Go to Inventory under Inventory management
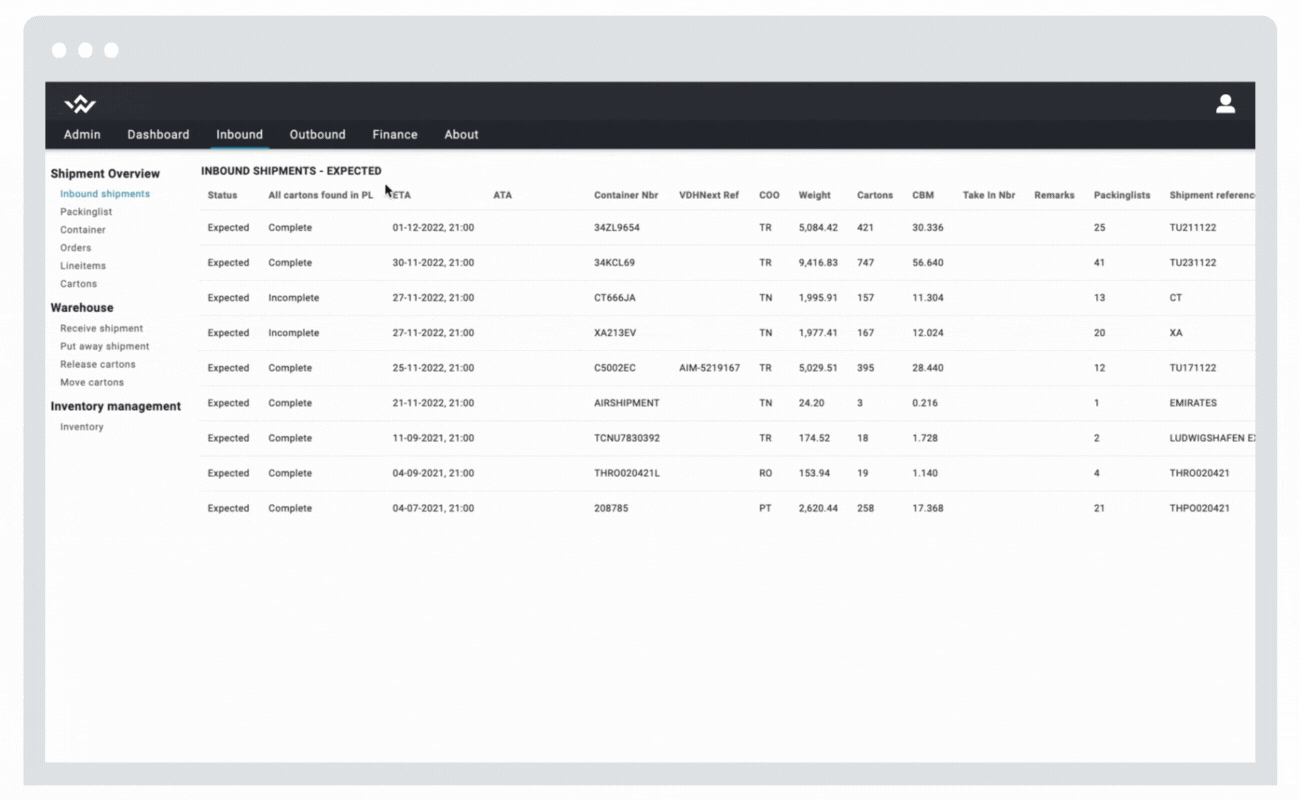 tap(81, 427)
